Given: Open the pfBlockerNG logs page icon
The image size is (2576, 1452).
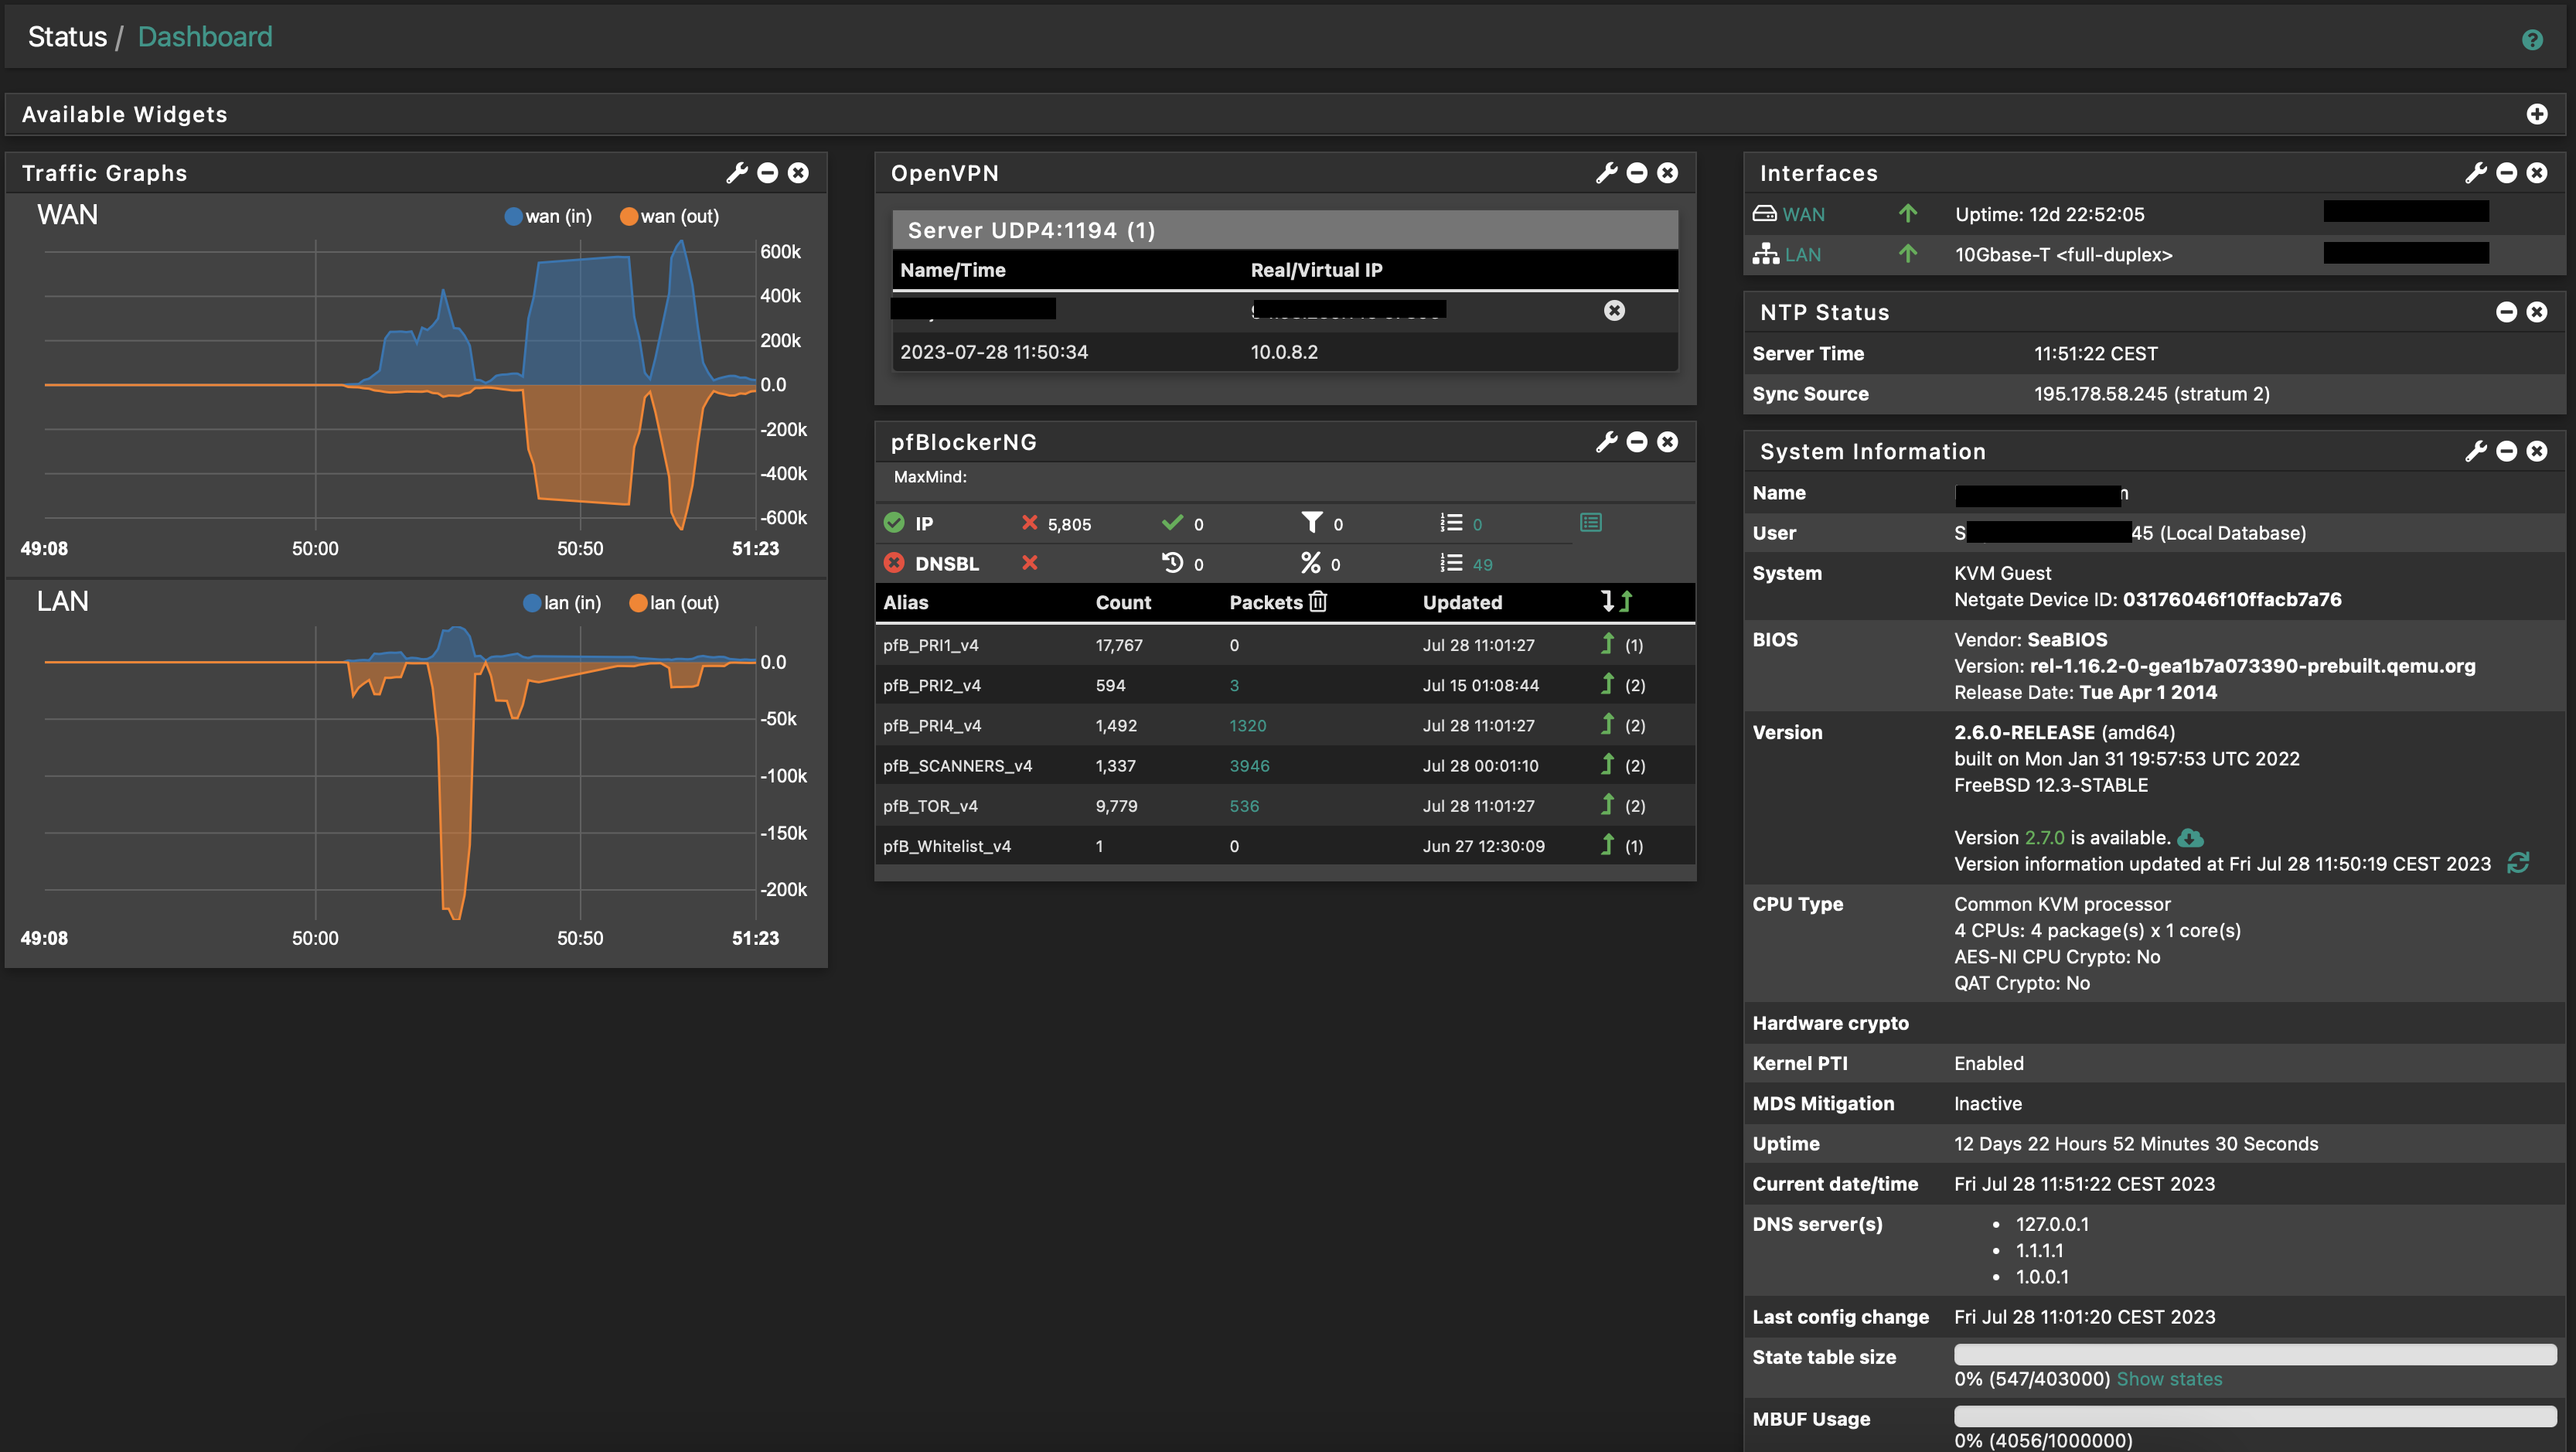Looking at the screenshot, I should tap(1591, 523).
